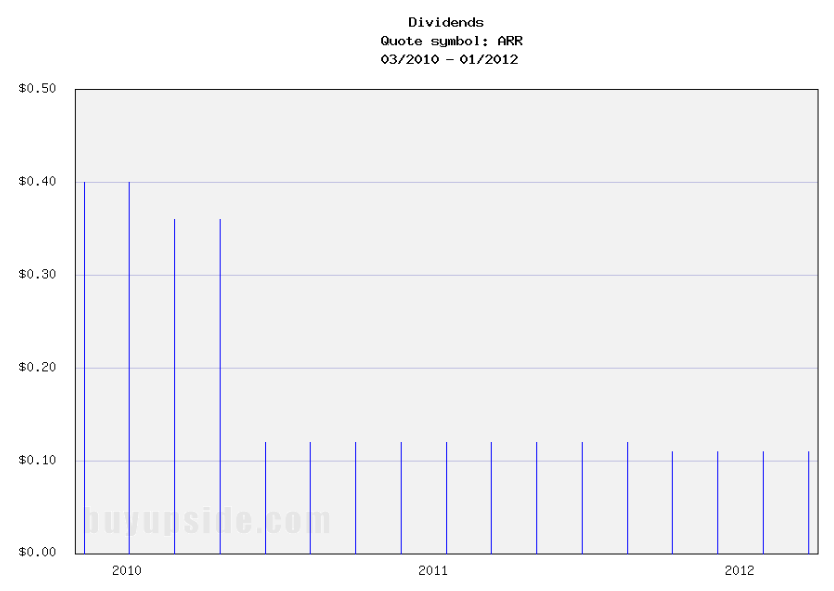Click the $0.30 y-axis label
This screenshot has width=834, height=591.
click(37, 274)
